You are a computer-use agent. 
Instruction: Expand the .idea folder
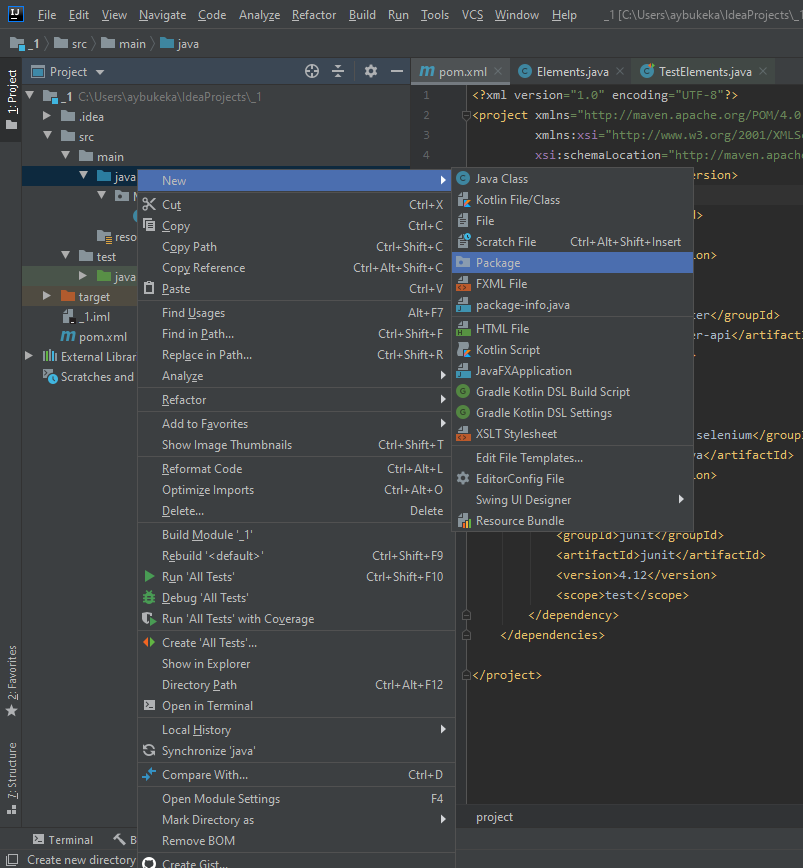48,116
